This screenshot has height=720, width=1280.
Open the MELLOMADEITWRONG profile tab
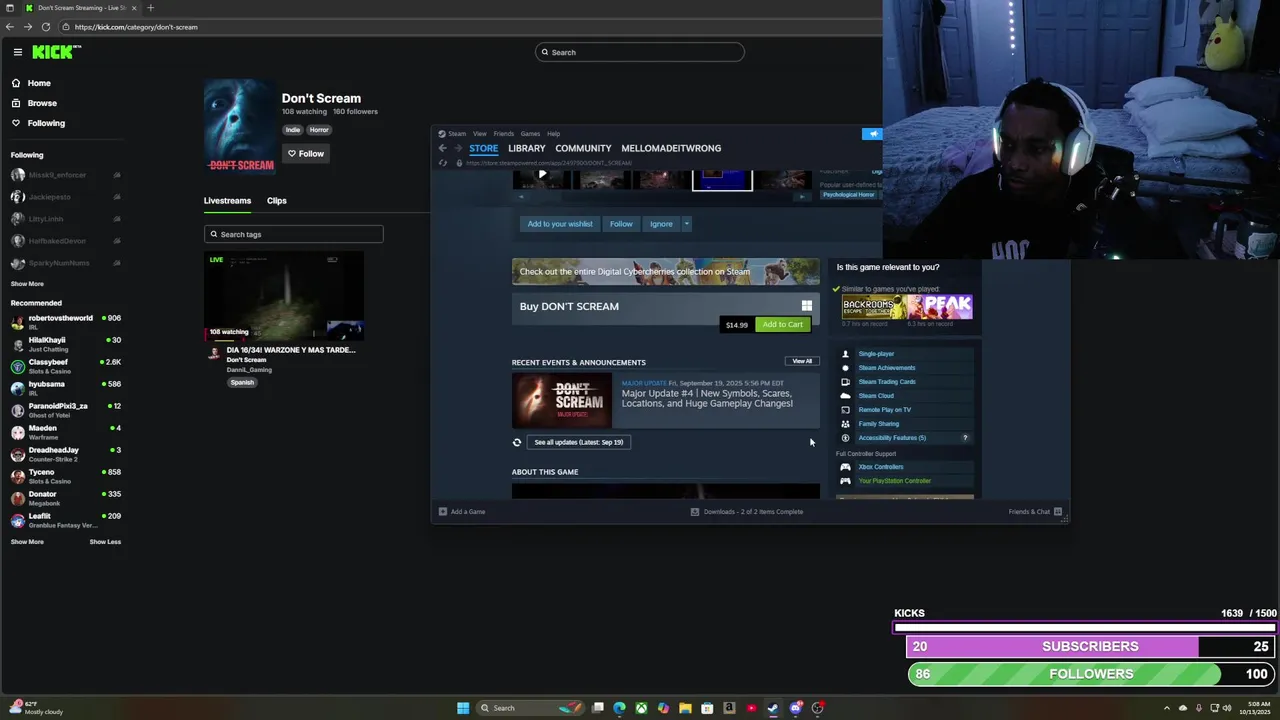tap(671, 148)
